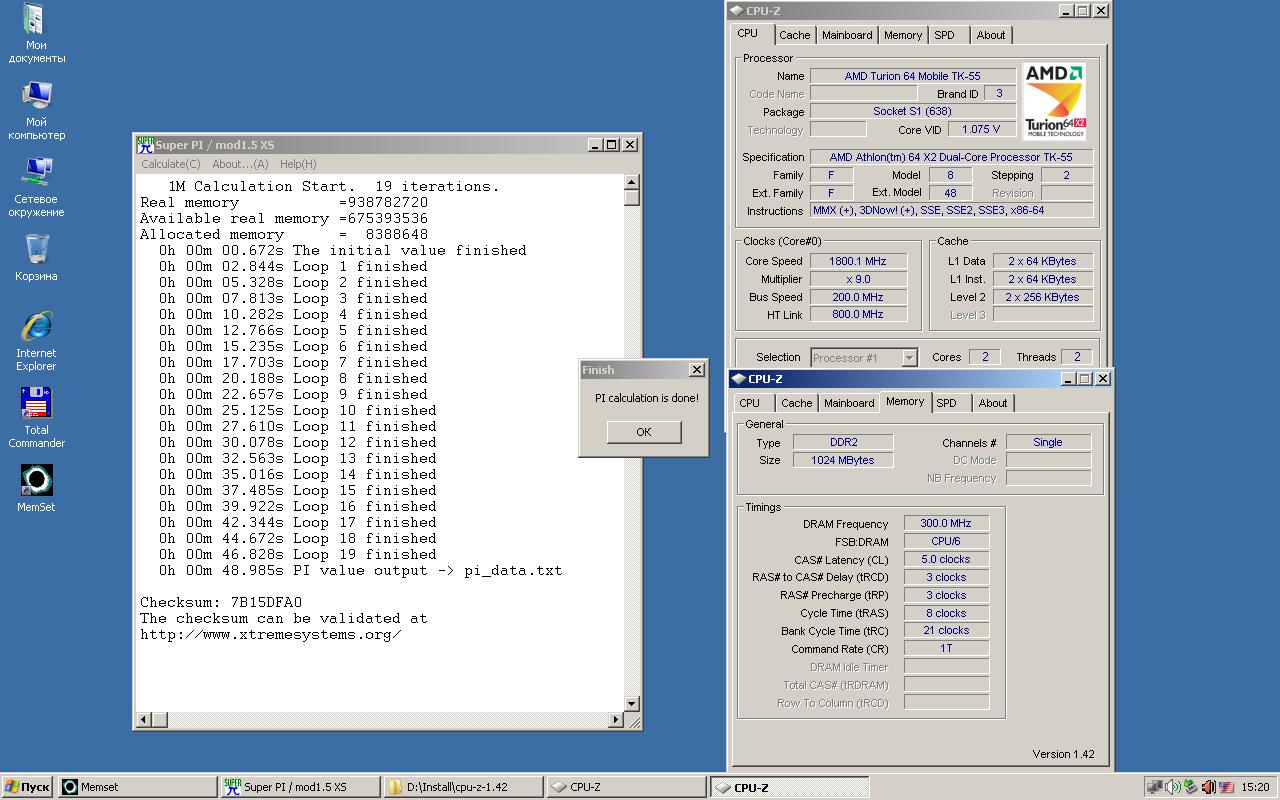Screen dimensions: 1280x800
Task: Open the Processor #1 selection dropdown
Action: point(864,357)
